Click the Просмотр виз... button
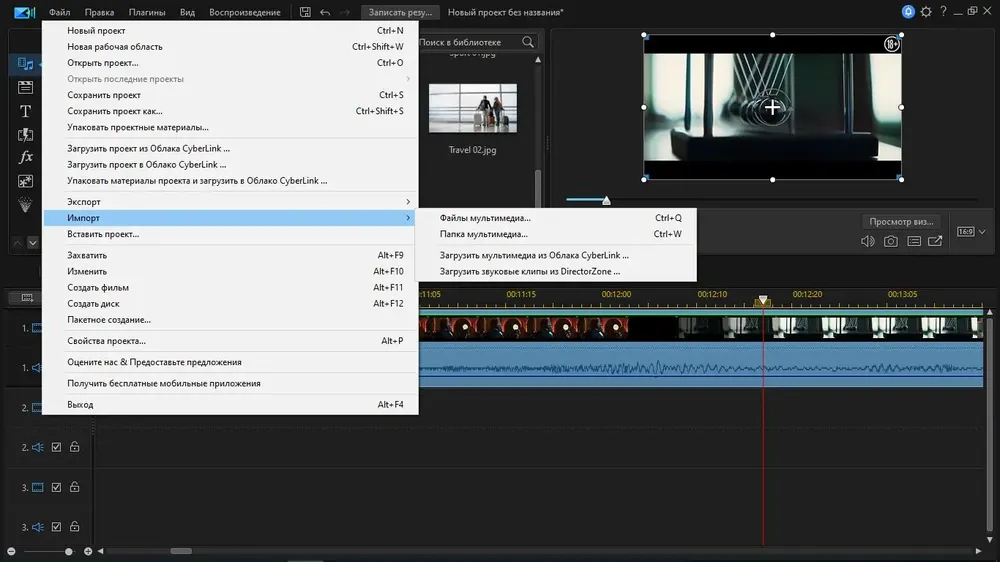 [x=901, y=221]
